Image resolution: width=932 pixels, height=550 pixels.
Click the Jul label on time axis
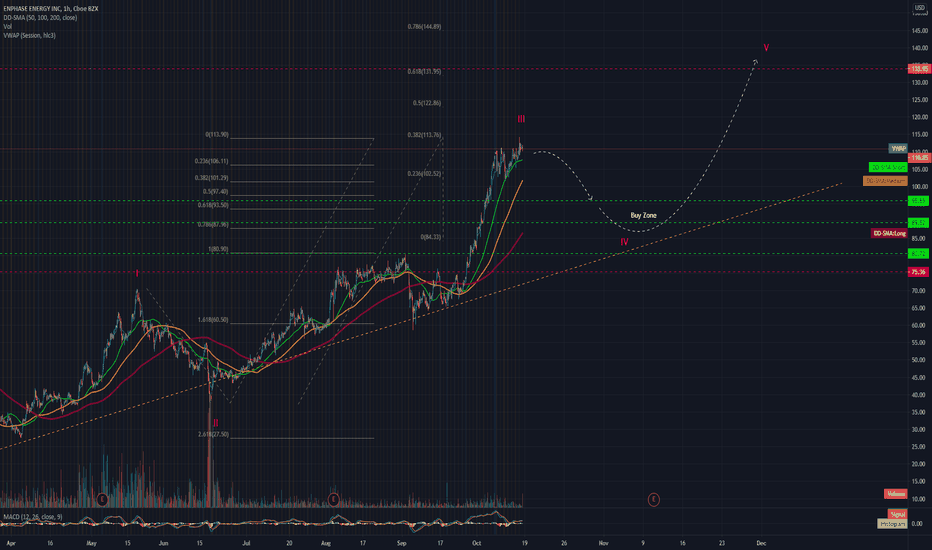[246, 543]
